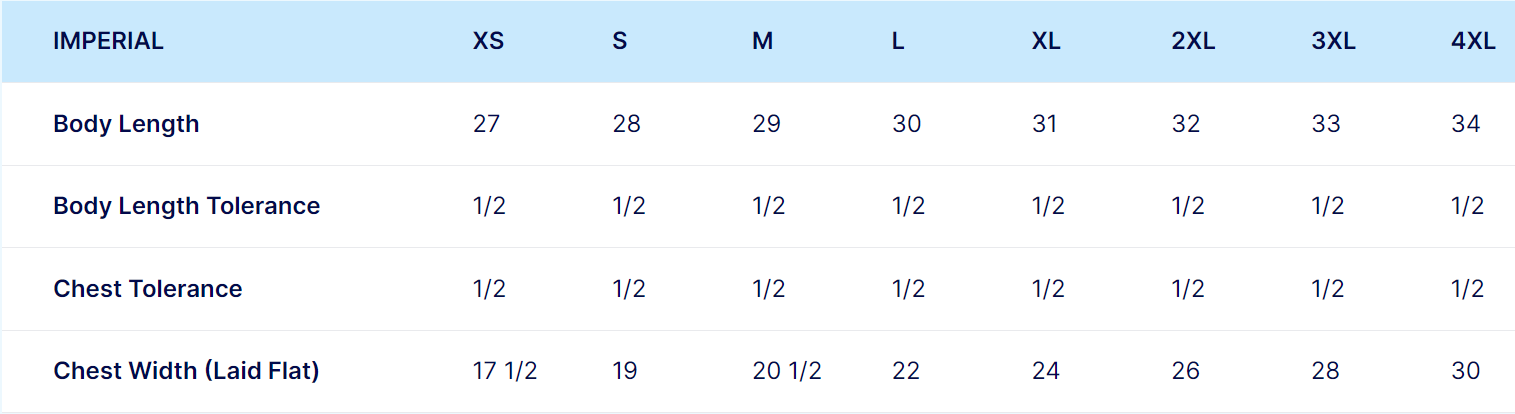Select the 4XL chest width value 30

(x=1466, y=371)
